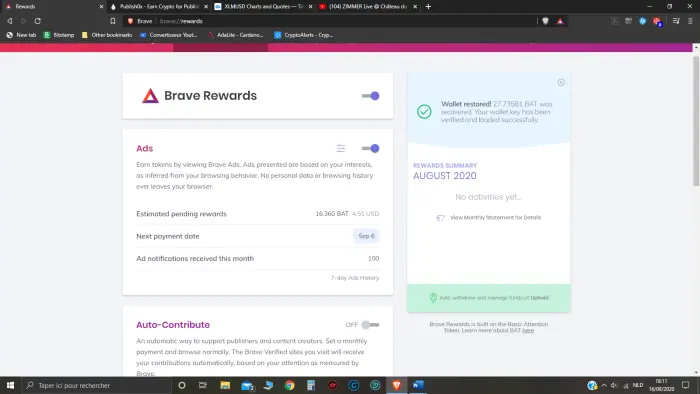Dismiss the Wallet restored notification
Image resolution: width=700 pixels, height=394 pixels.
tap(561, 82)
